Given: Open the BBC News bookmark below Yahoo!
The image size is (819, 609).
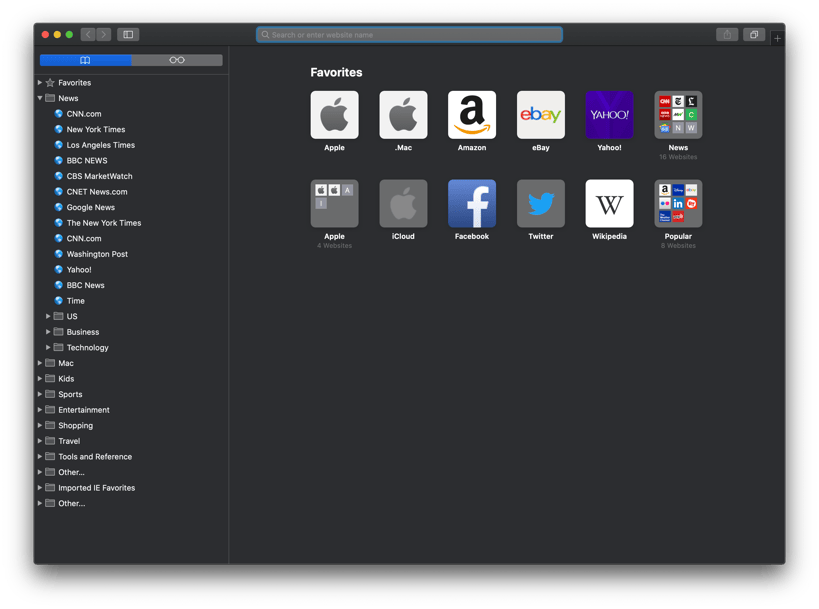Looking at the screenshot, I should coord(85,285).
